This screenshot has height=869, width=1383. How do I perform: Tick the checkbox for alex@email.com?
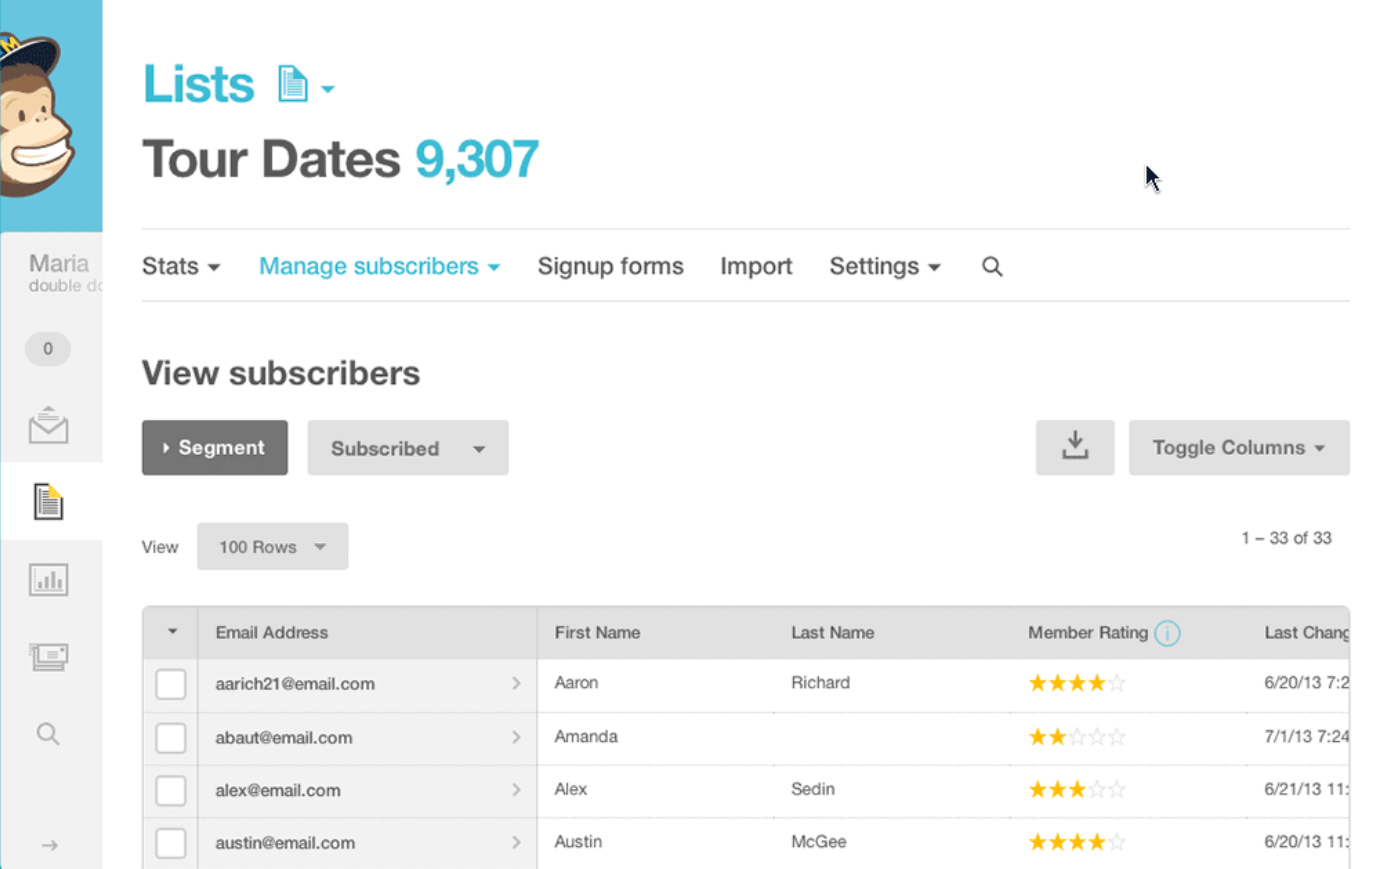171,790
